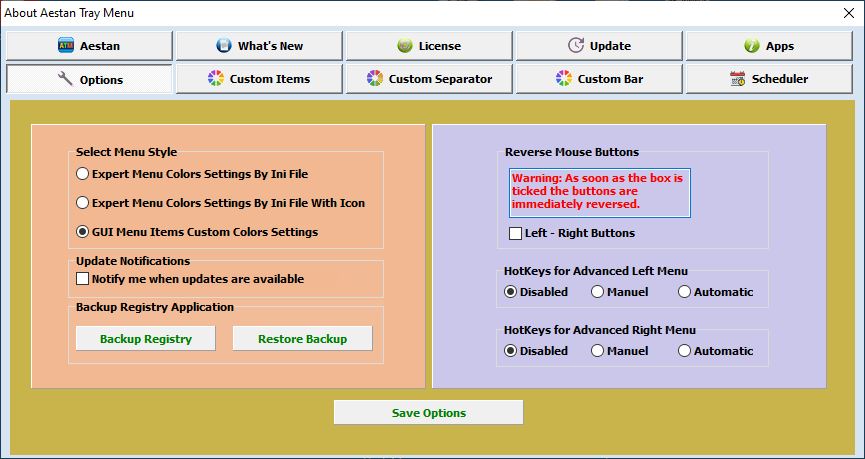
Task: Open the License tab
Action: (x=429, y=46)
